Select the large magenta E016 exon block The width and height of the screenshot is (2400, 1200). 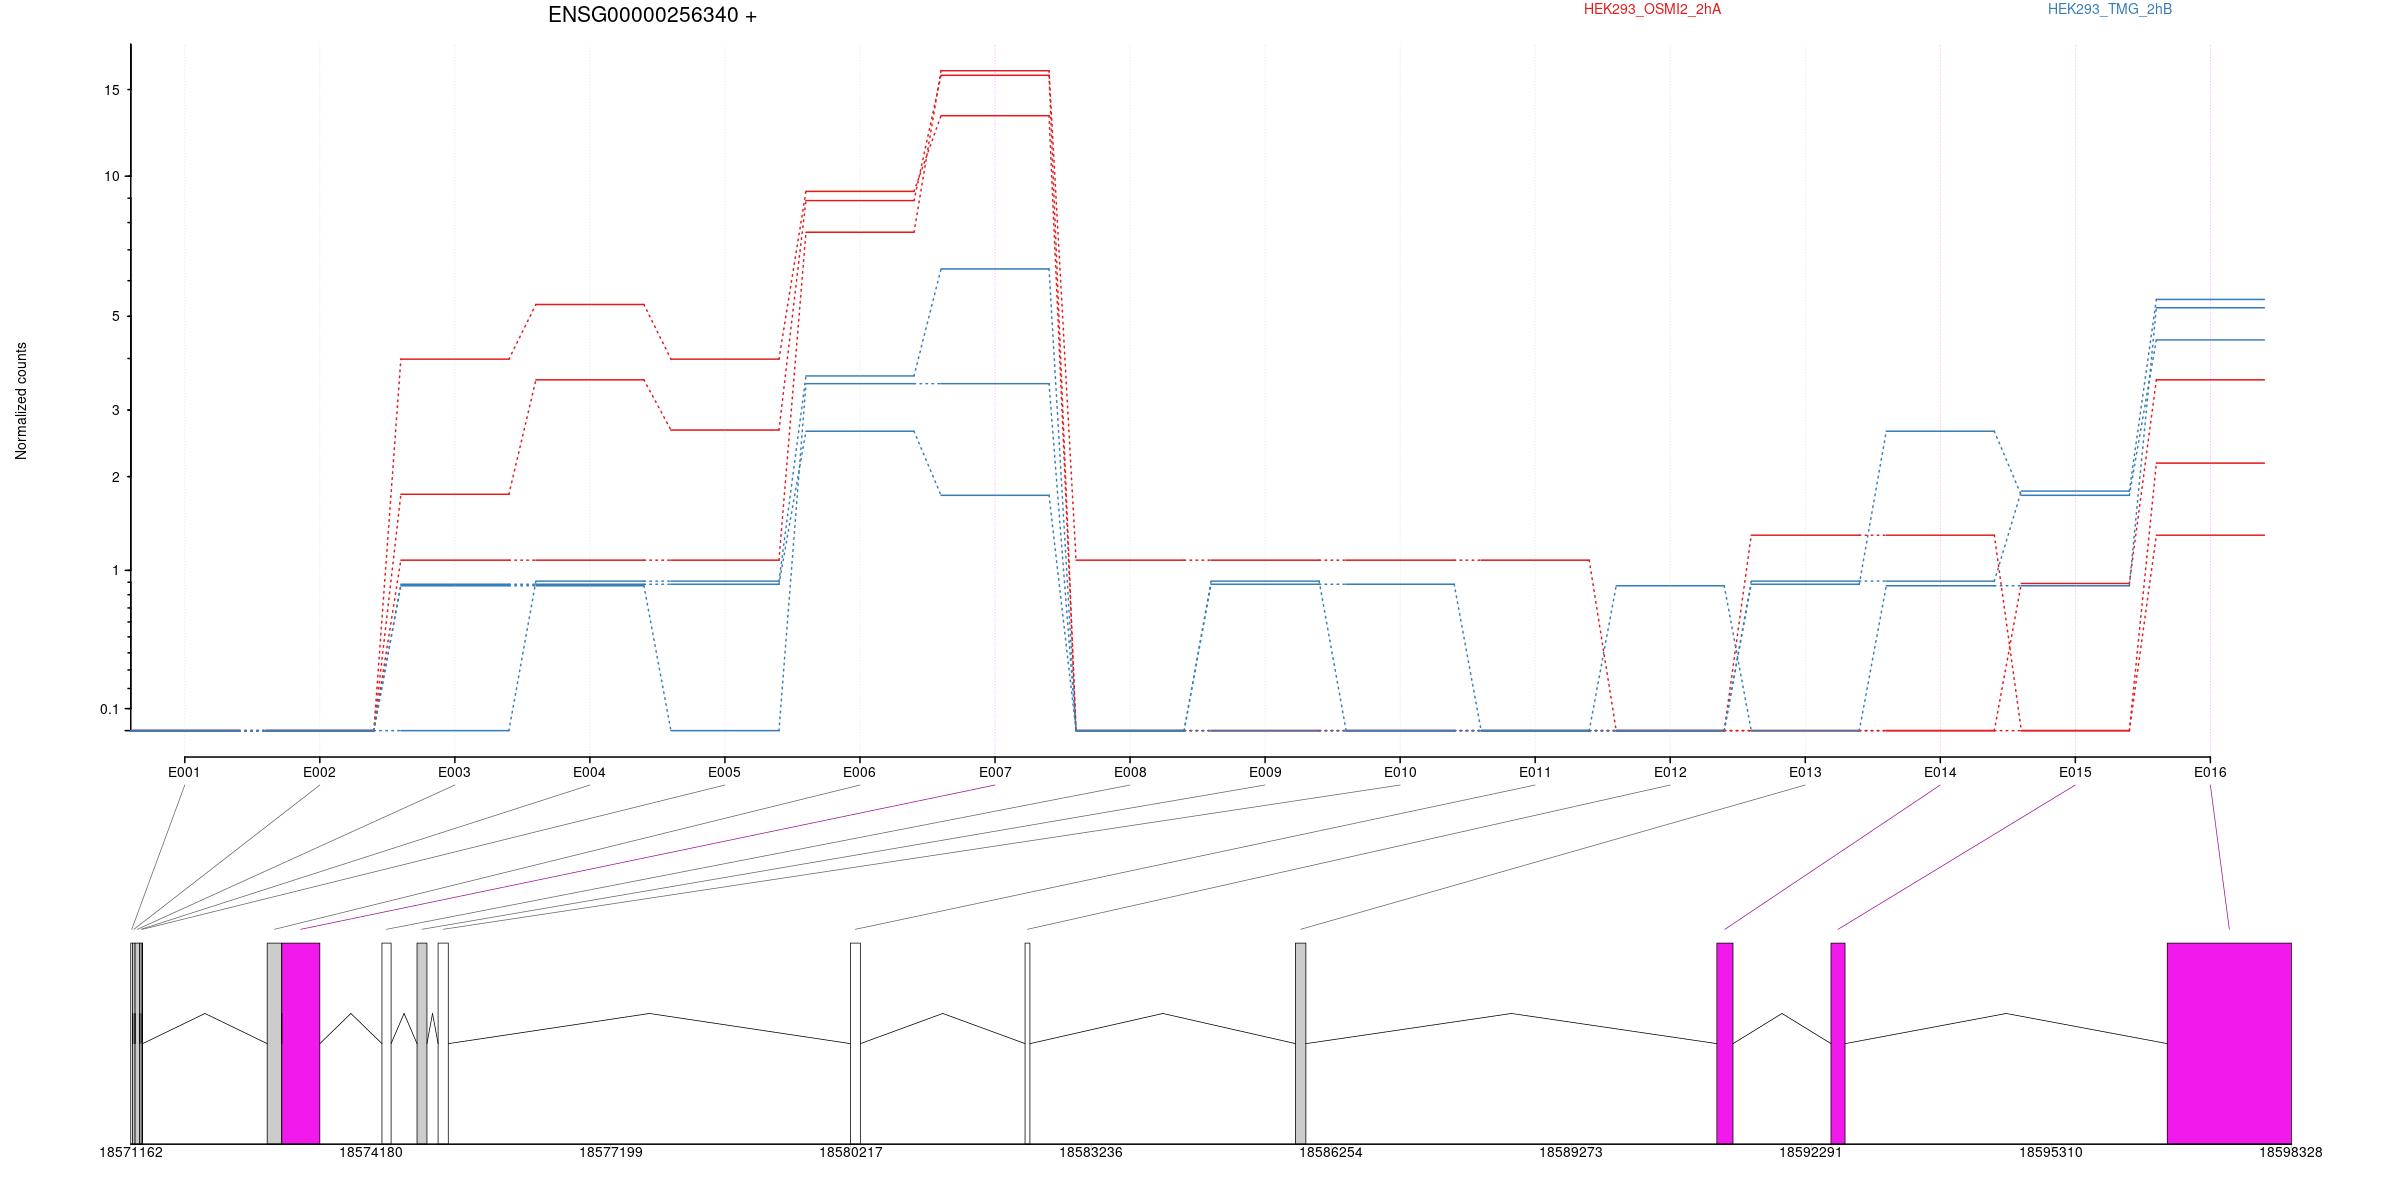pyautogui.click(x=2229, y=1043)
